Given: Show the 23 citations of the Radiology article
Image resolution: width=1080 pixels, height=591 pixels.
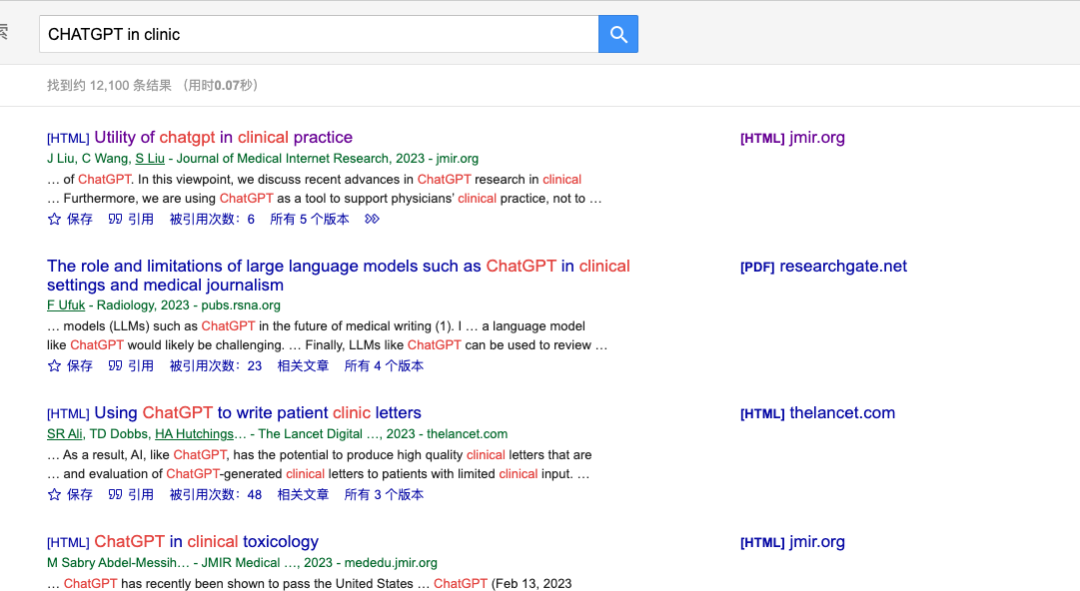Looking at the screenshot, I should (216, 366).
